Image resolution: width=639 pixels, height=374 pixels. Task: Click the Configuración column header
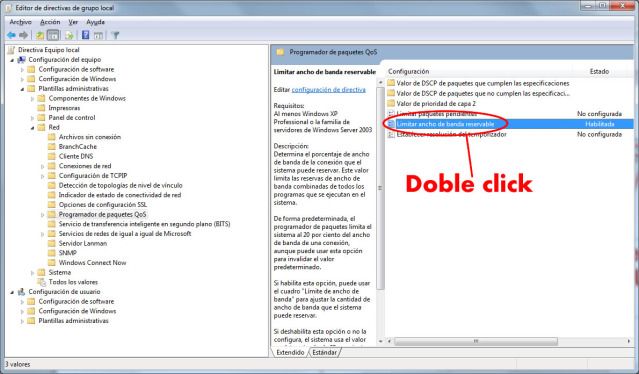pos(408,71)
